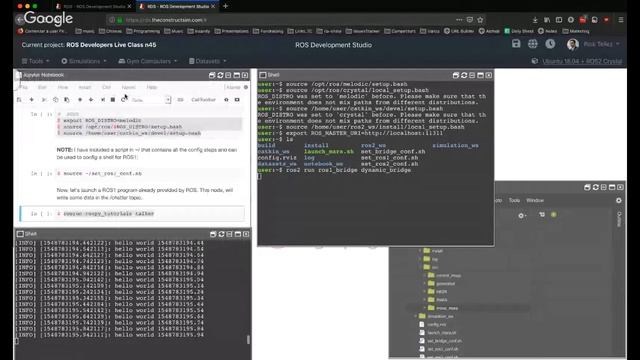Open a new browser tab with the plus button
Screen dimensions: 640x360
point(225,6)
